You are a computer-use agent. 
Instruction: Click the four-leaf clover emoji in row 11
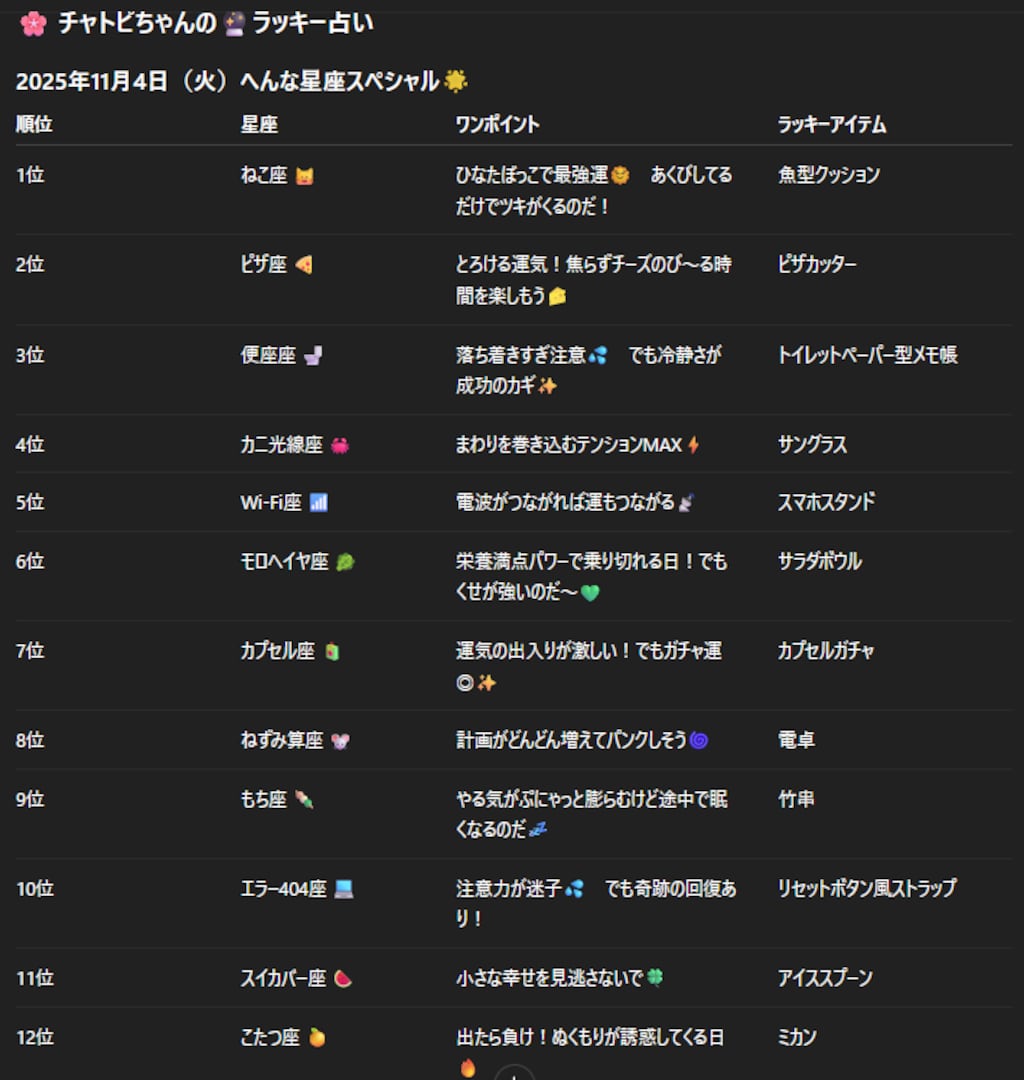(x=655, y=978)
